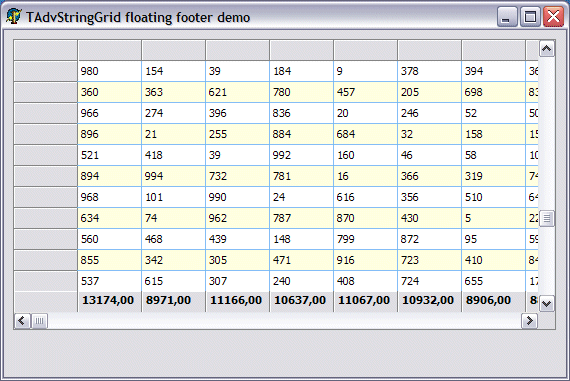
Task: Select the cell containing 537
Action: (x=109, y=281)
